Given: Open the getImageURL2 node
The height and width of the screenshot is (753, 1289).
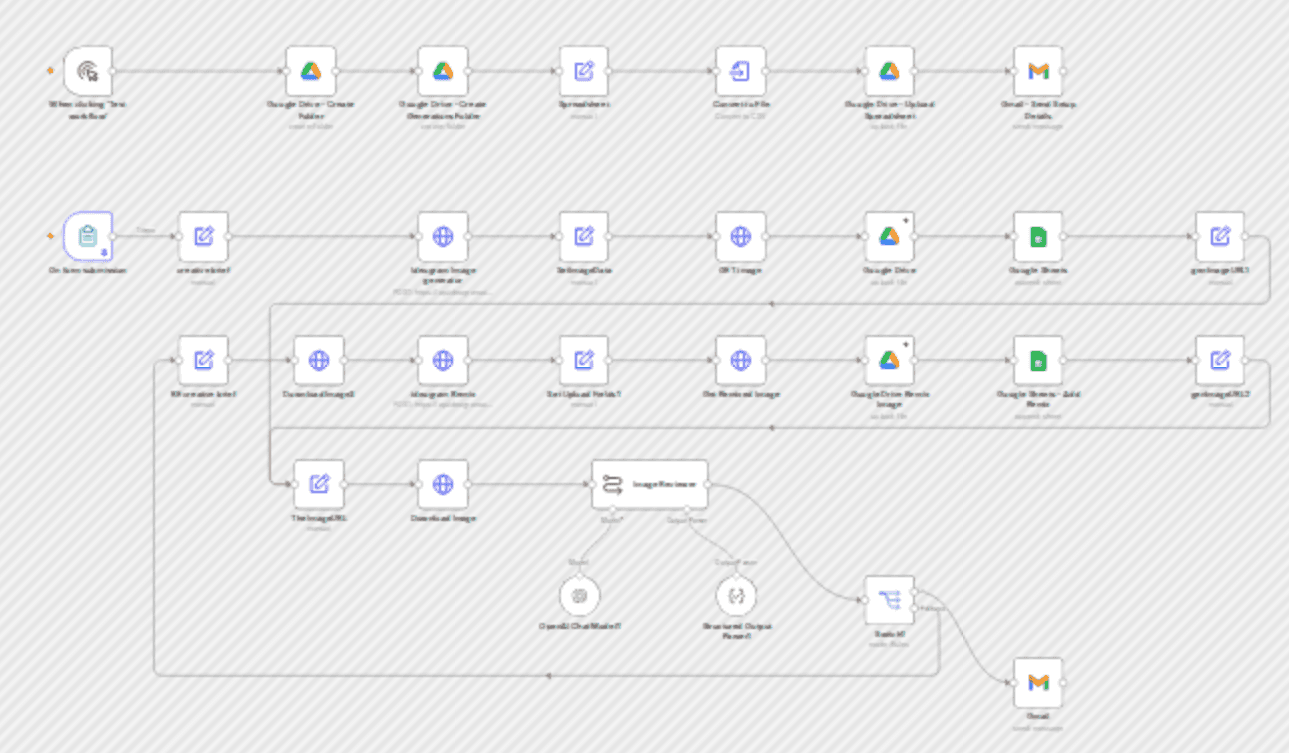Looking at the screenshot, I should 1220,360.
